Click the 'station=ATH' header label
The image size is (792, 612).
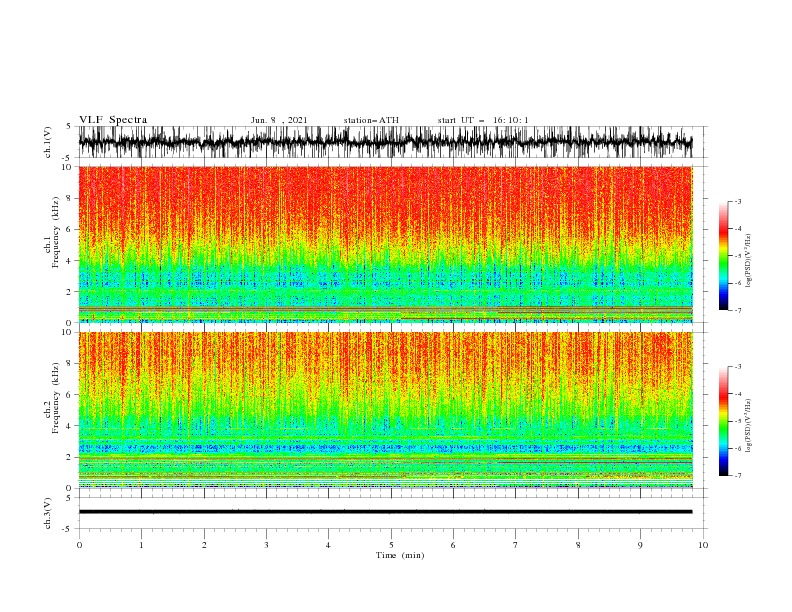pyautogui.click(x=371, y=120)
